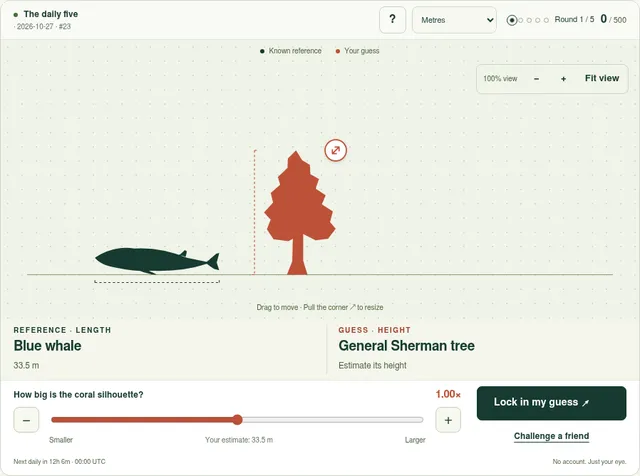
Task: Select the round 1 progress dot
Action: 511,20
